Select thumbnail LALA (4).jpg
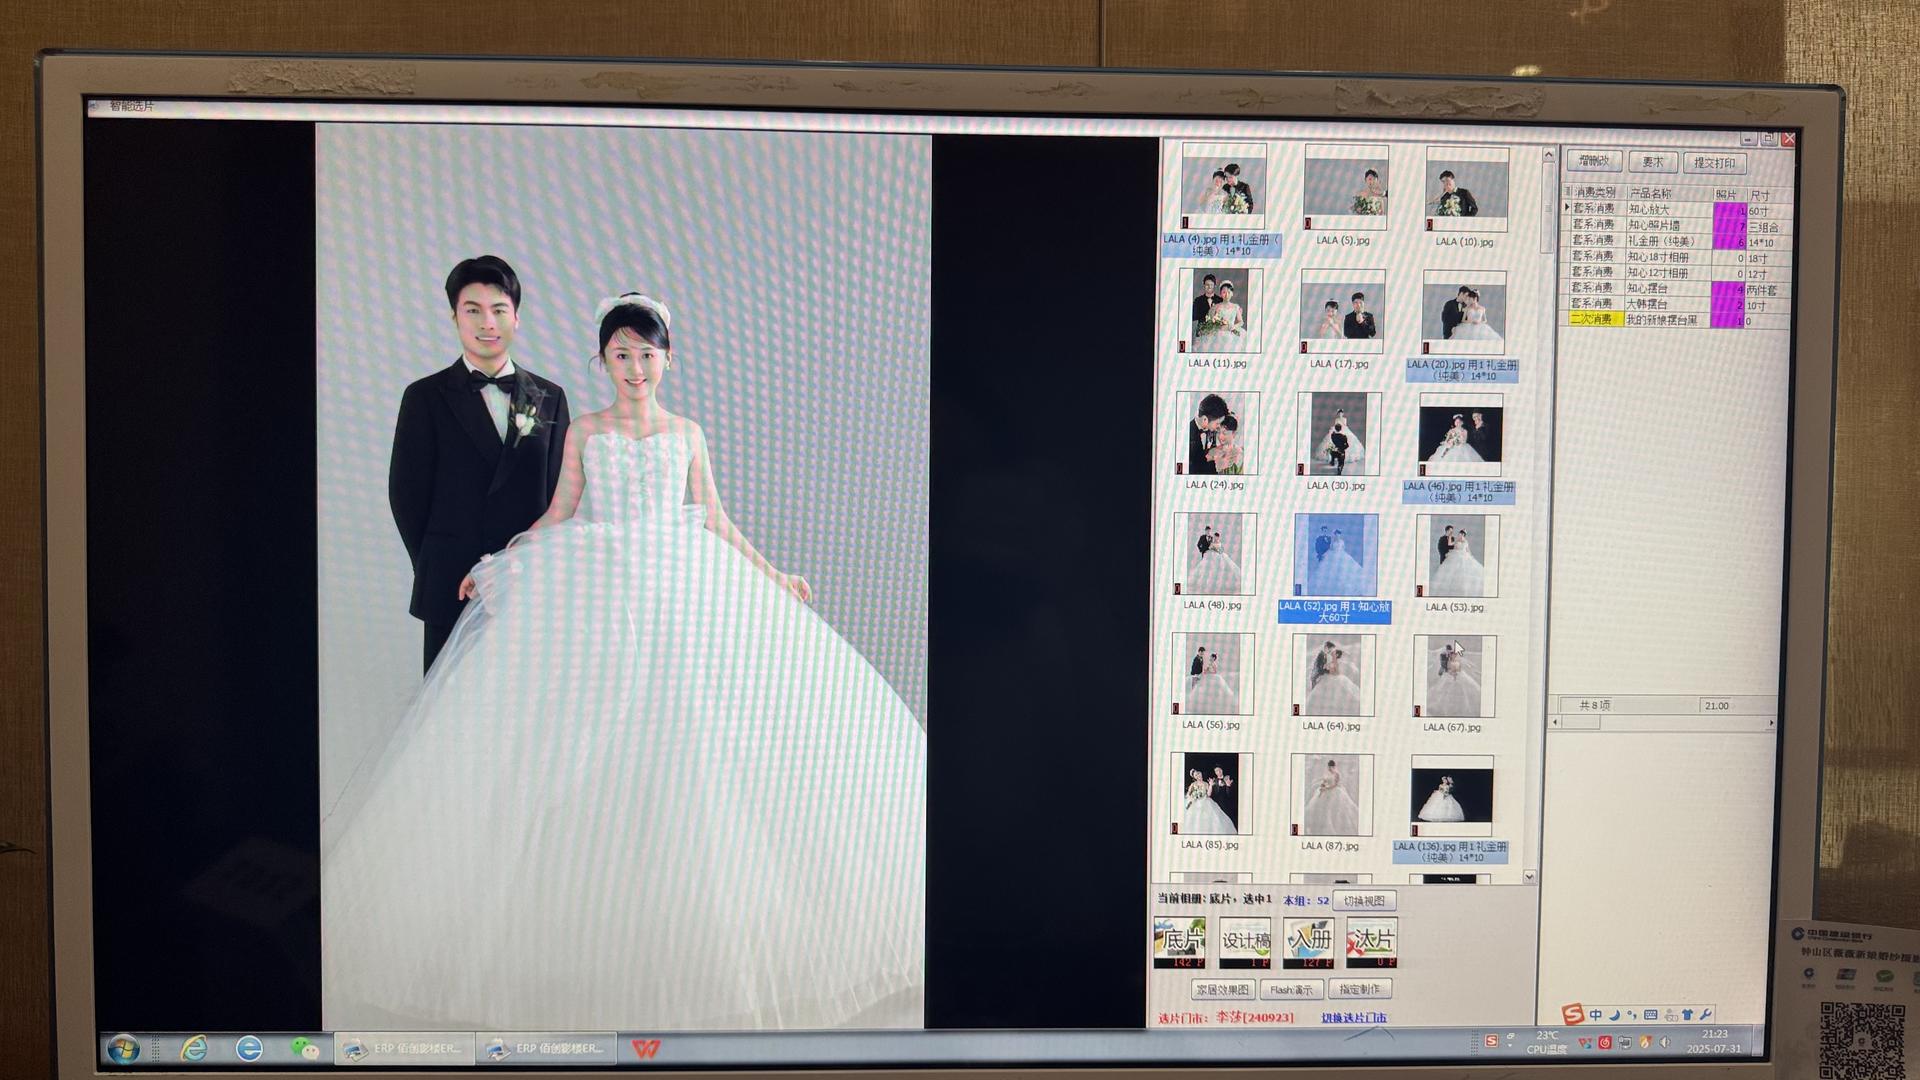Image resolution: width=1920 pixels, height=1080 pixels. (x=1223, y=187)
